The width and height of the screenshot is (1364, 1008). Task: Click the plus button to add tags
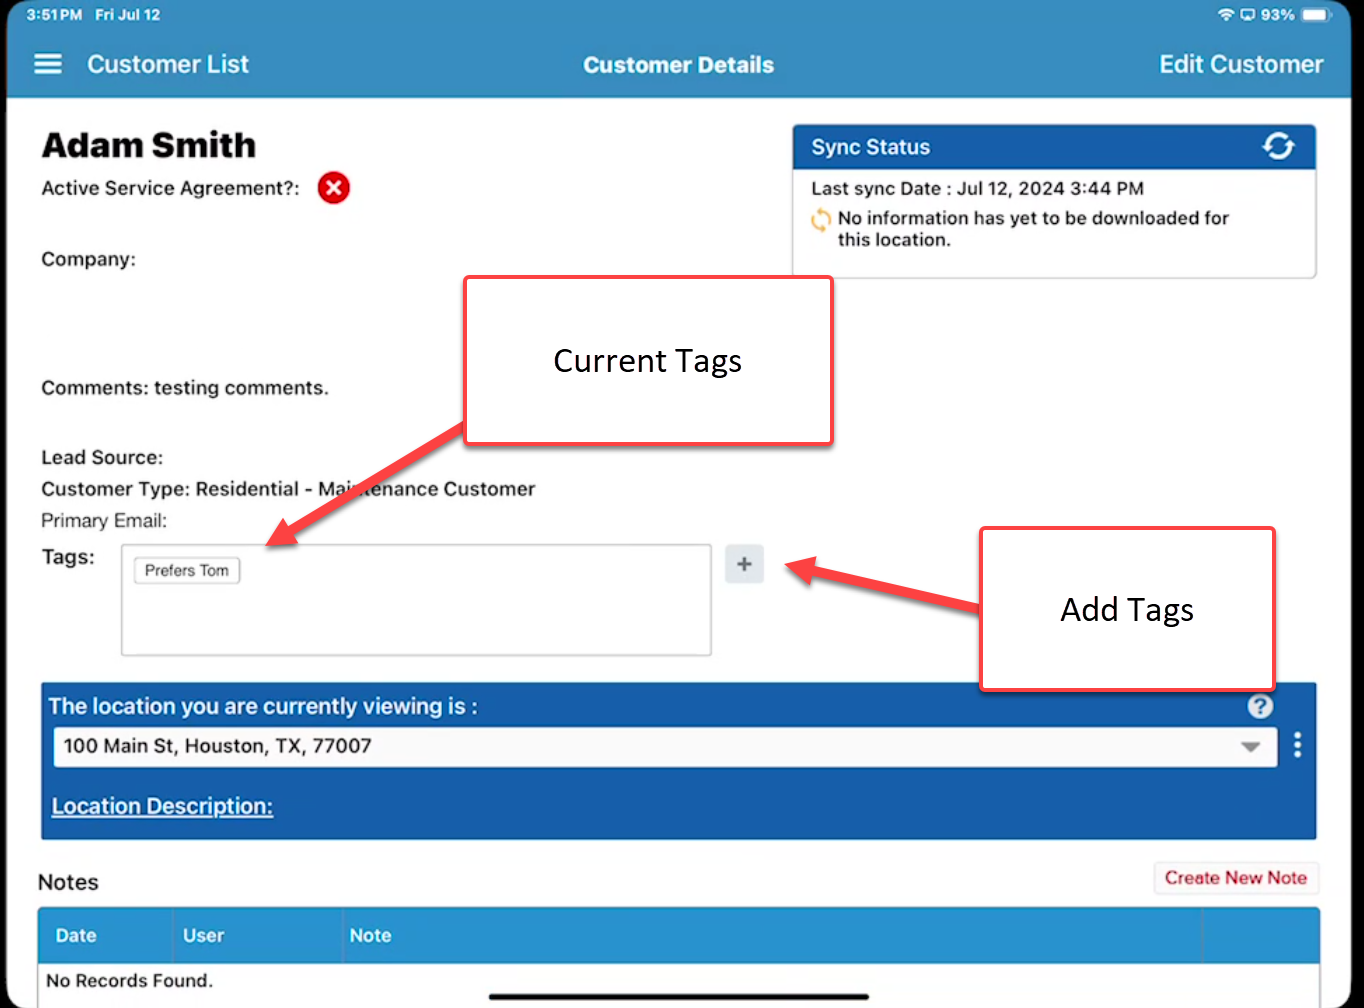[744, 564]
